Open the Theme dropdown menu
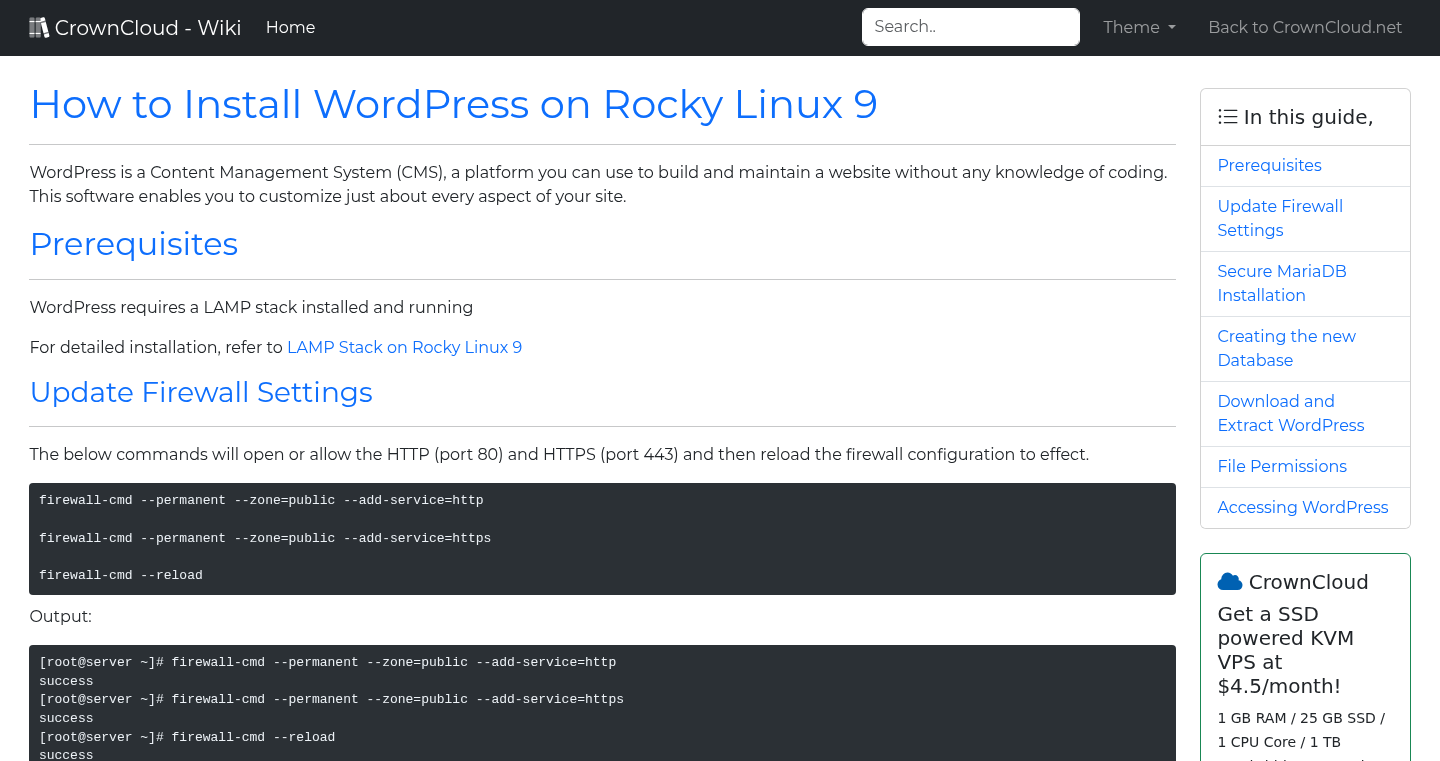 [x=1139, y=27]
